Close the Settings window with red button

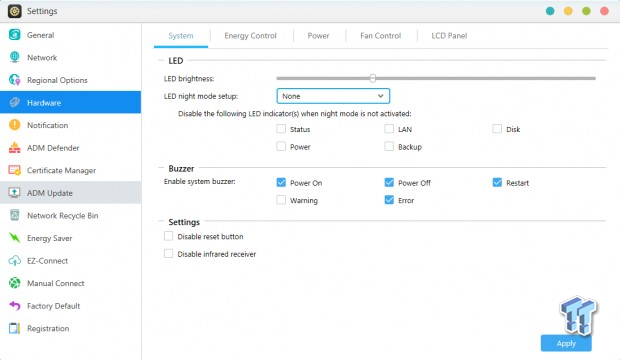604,11
